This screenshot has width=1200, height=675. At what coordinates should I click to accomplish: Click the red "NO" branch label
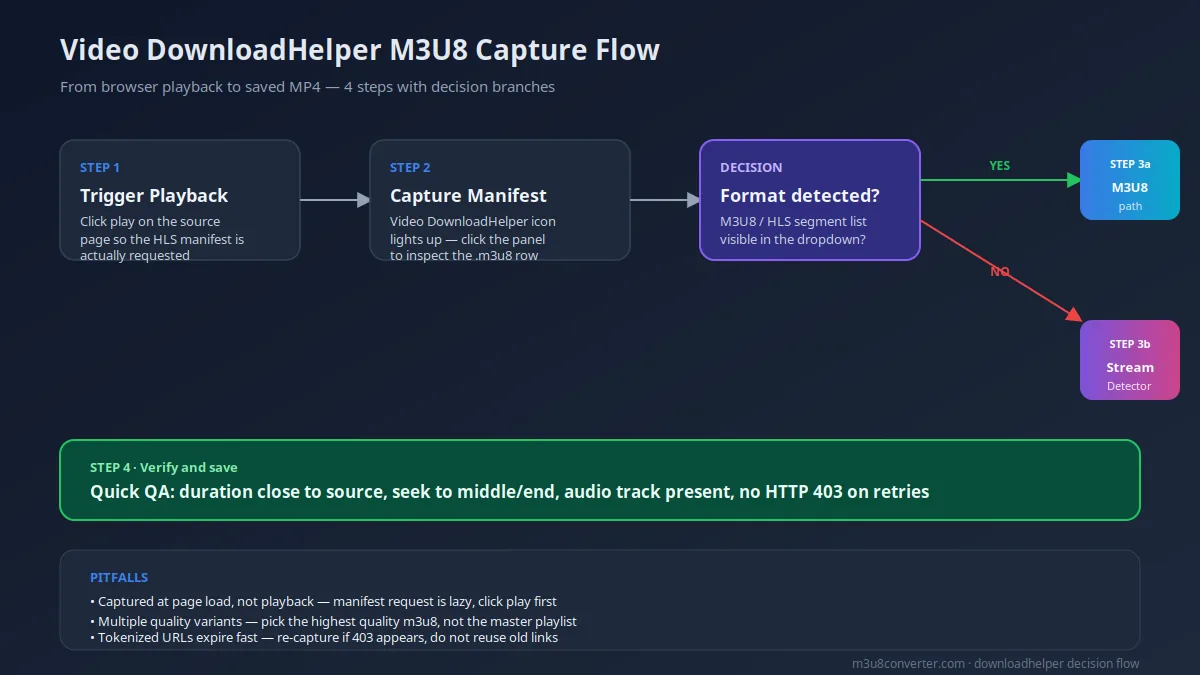coord(1000,272)
